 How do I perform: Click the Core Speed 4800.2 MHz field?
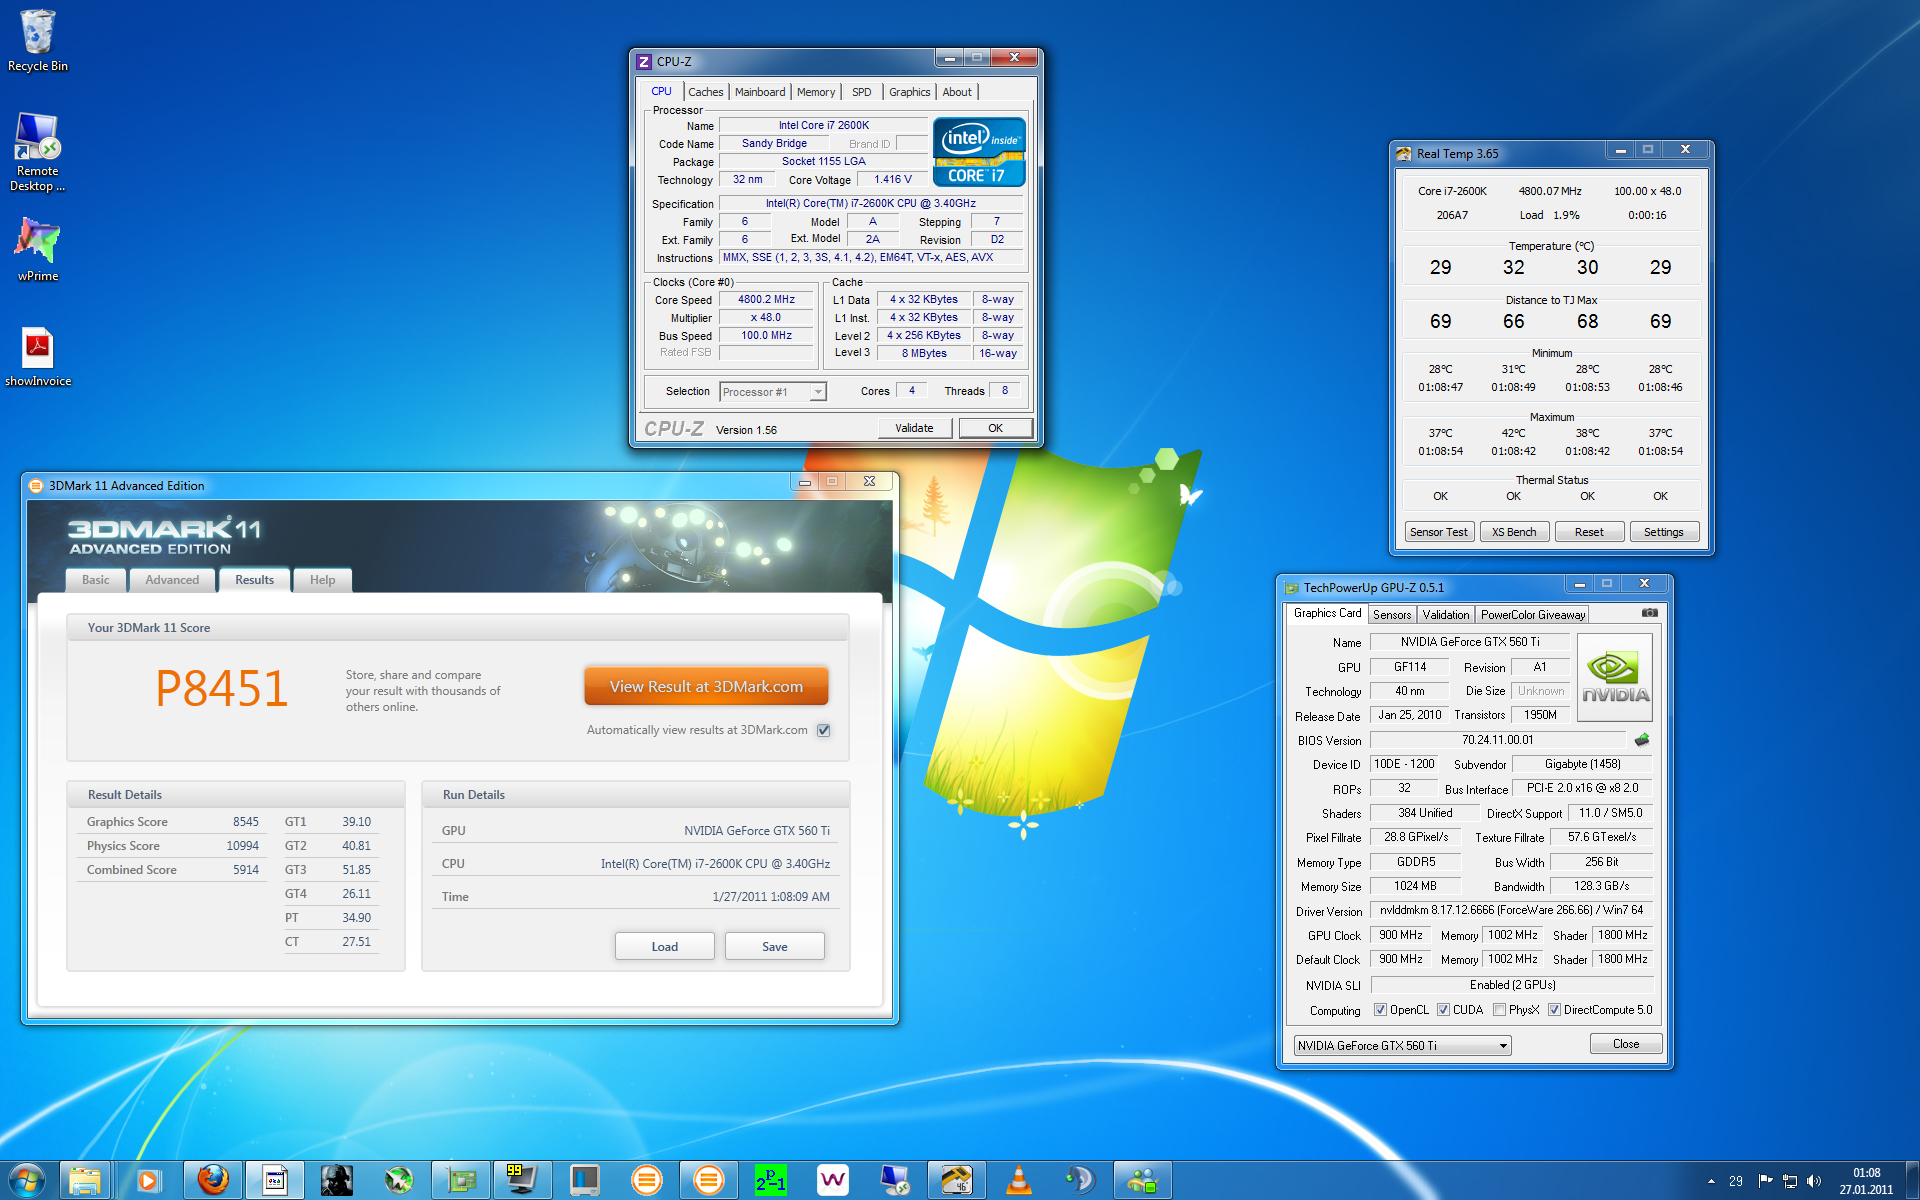[766, 300]
